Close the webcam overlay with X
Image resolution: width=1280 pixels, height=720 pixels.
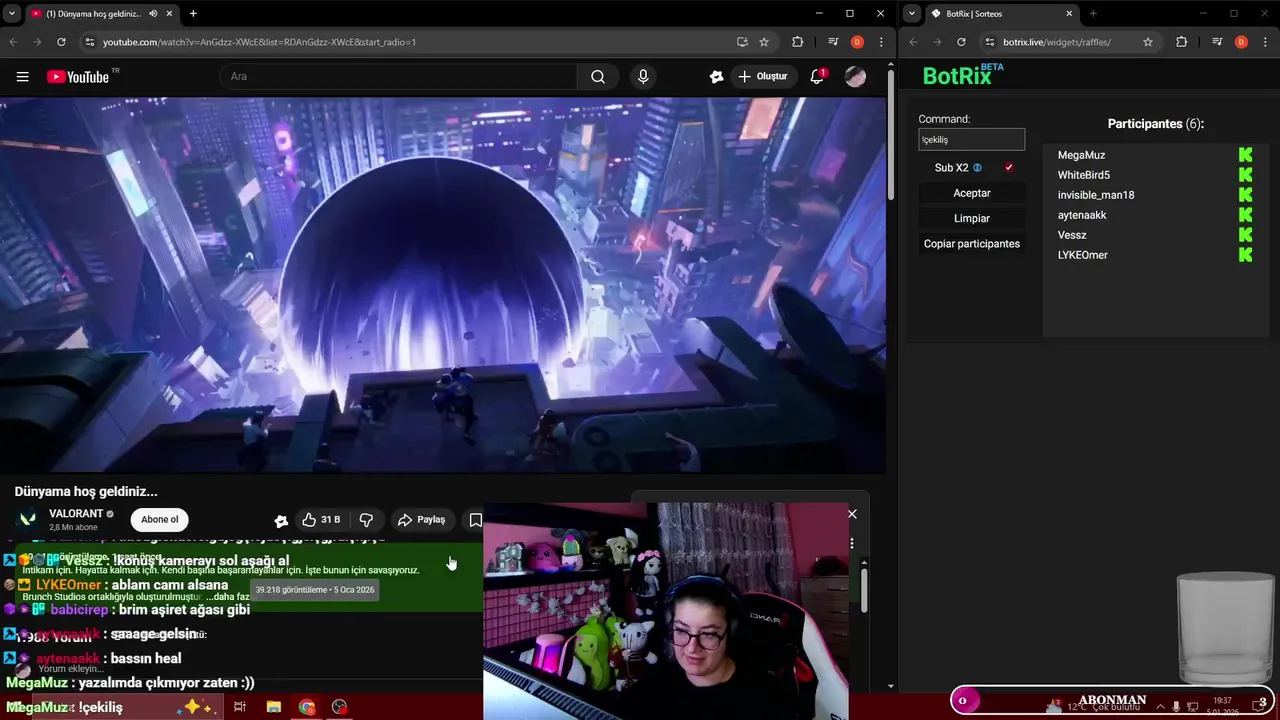point(852,514)
